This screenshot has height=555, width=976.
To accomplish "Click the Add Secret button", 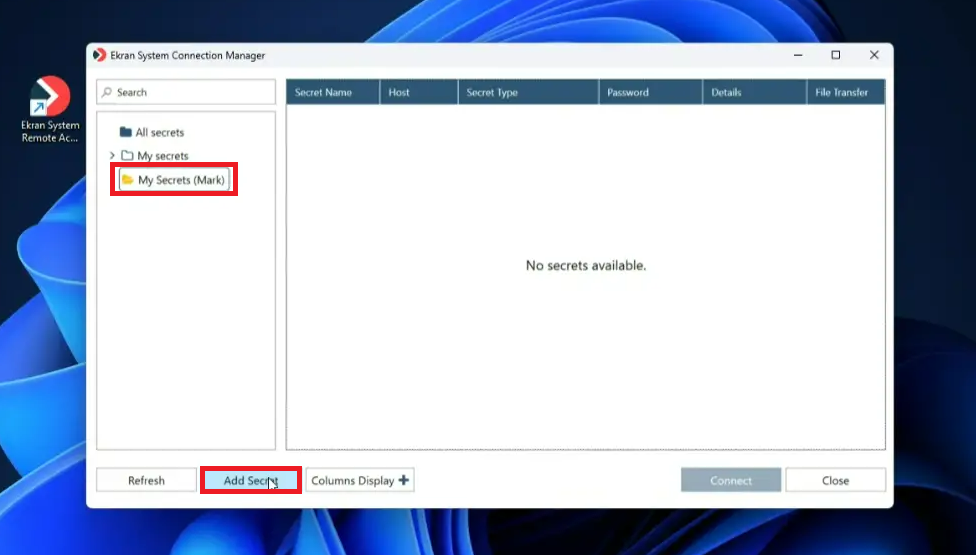I will click(250, 480).
